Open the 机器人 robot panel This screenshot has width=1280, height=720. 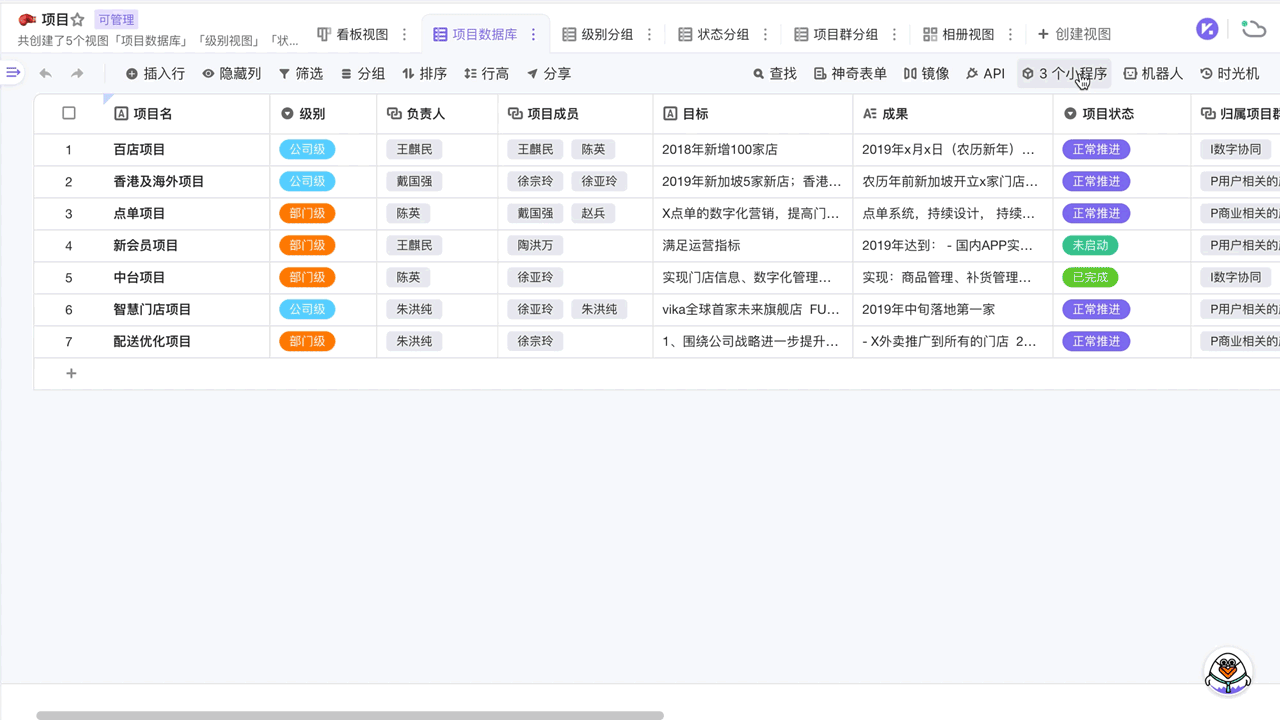click(1152, 74)
